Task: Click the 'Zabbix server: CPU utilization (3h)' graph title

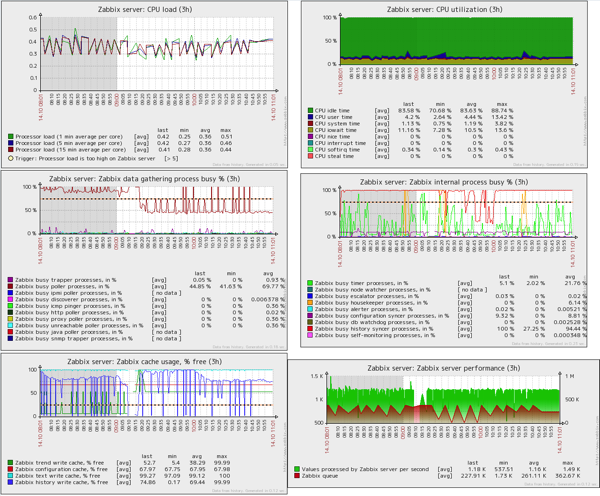Action: point(444,9)
